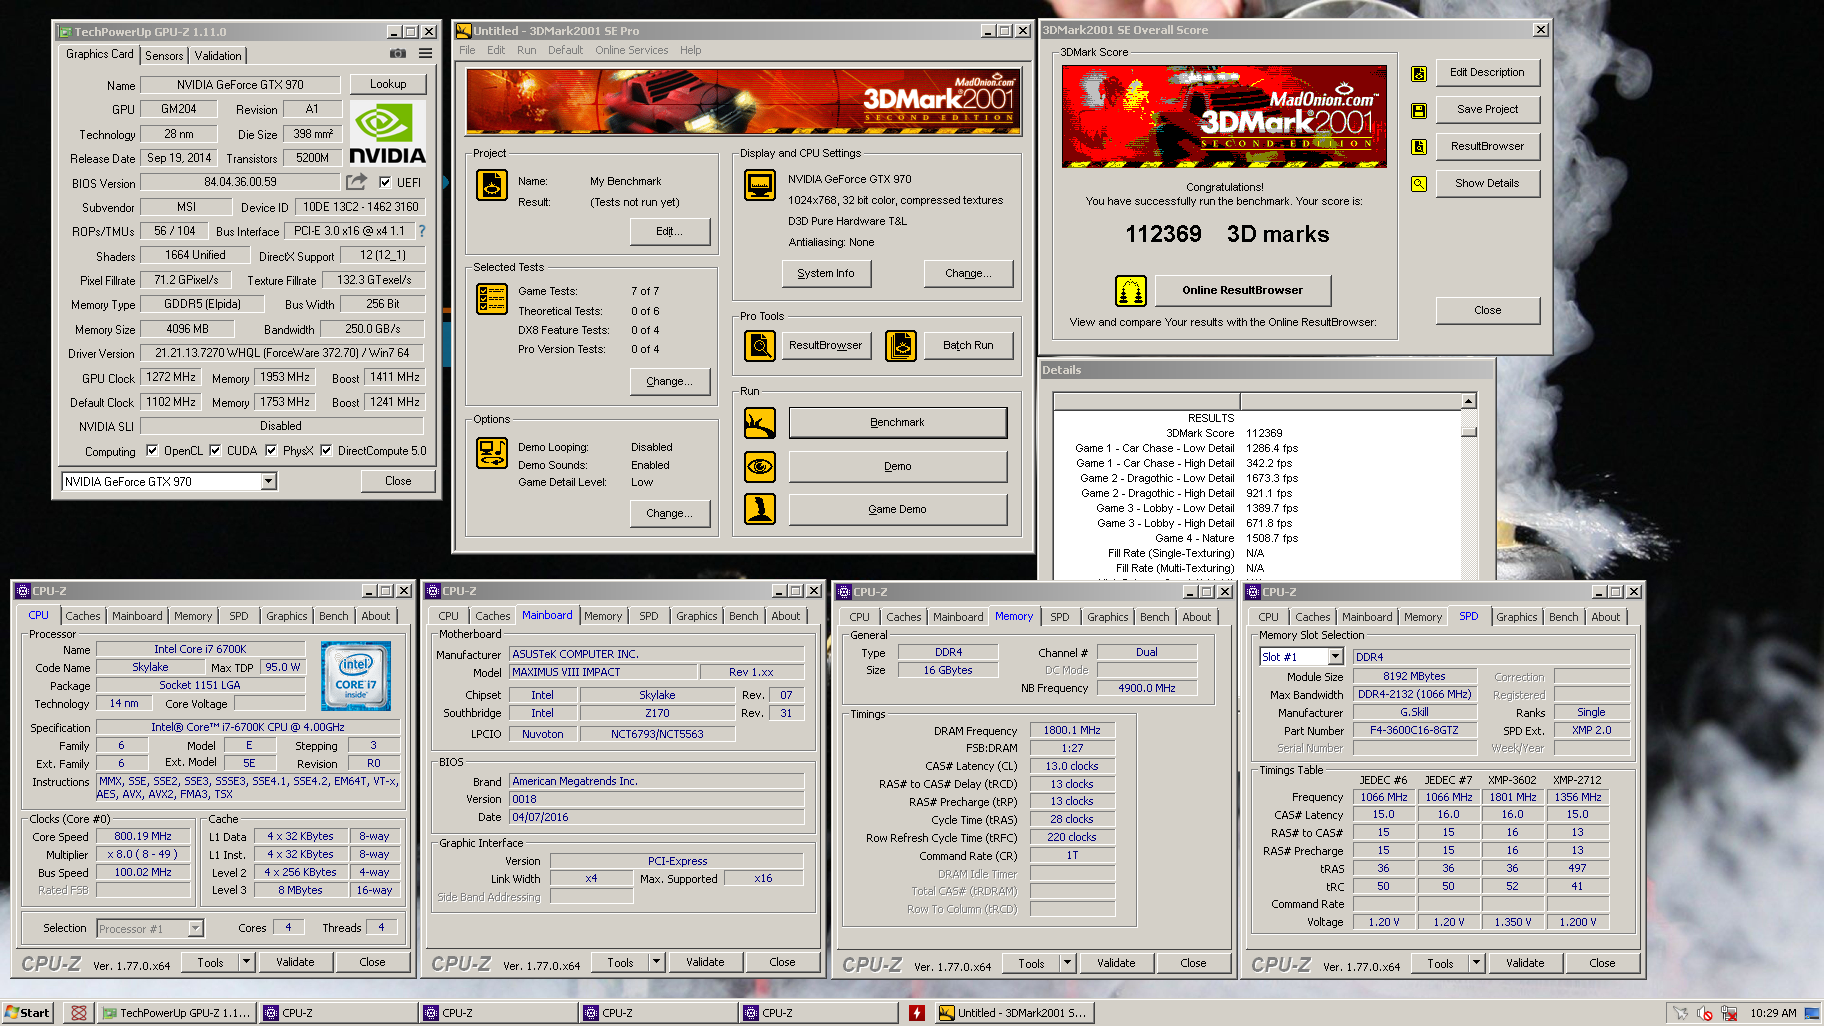
Task: Open the Slot #1 dropdown in CPU-Z SPD
Action: [1335, 657]
